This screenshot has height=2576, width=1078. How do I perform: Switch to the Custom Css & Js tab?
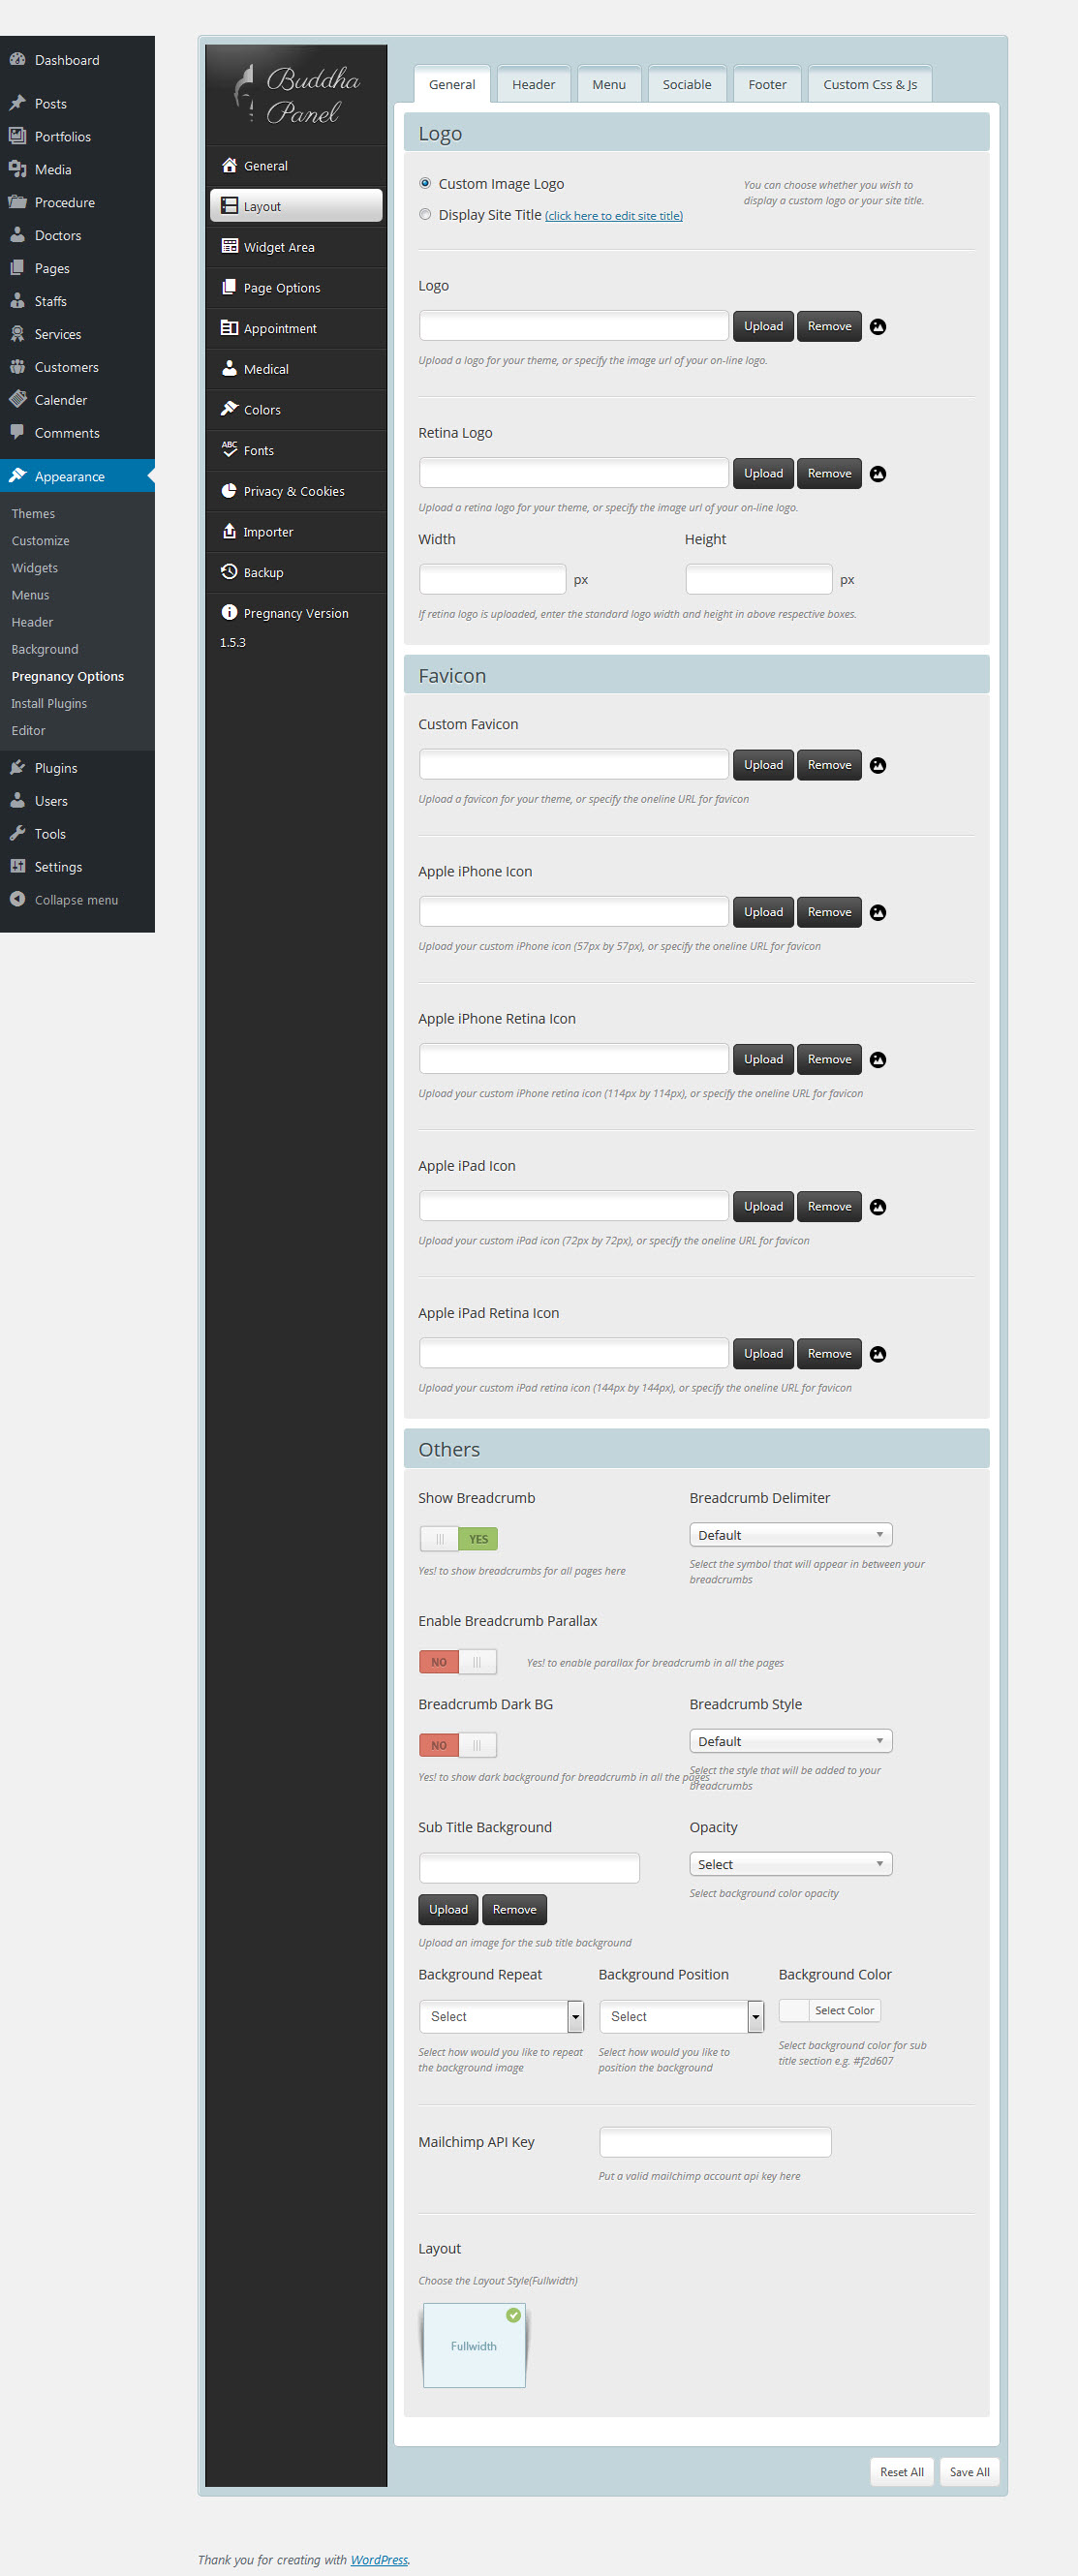(x=870, y=84)
